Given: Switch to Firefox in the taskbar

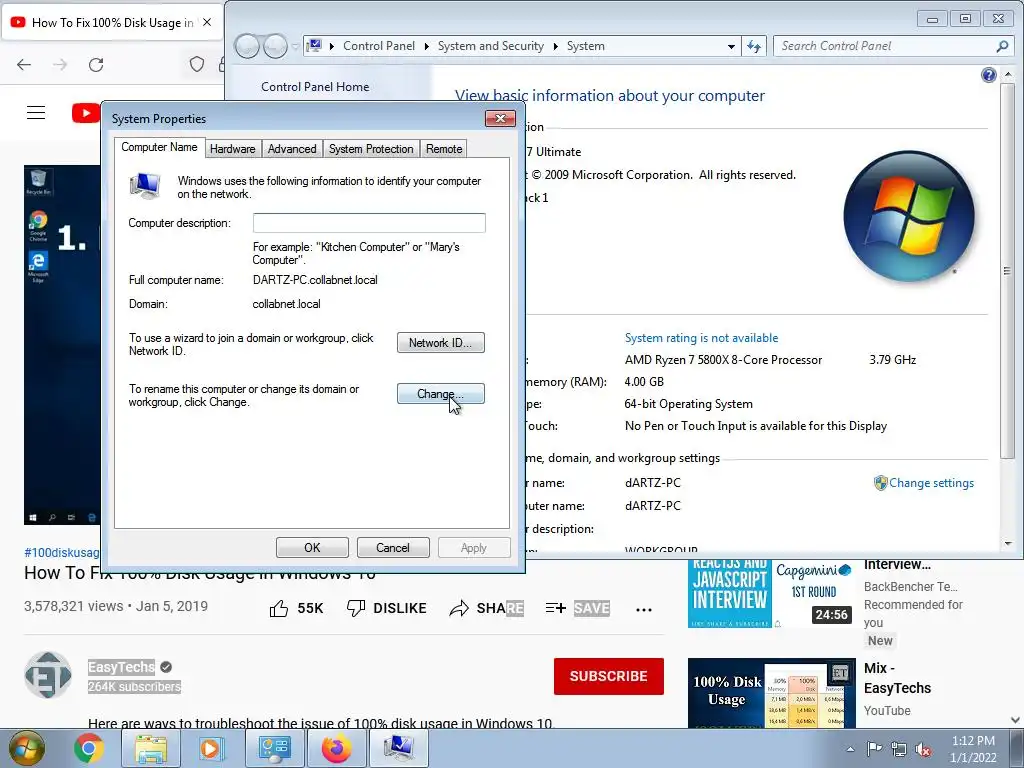Looking at the screenshot, I should click(x=336, y=748).
